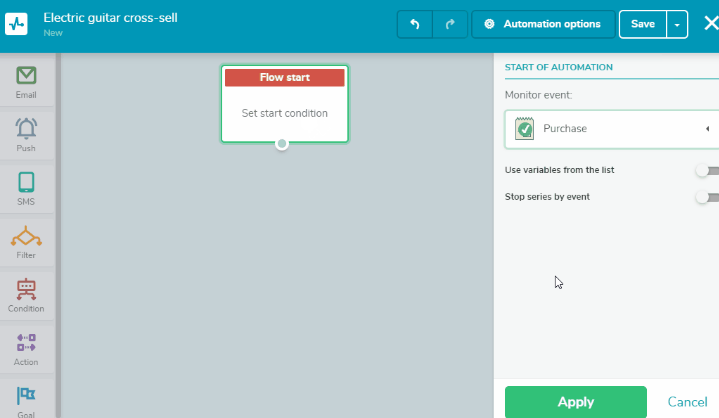Close the automation editor
The width and height of the screenshot is (719, 418).
pos(711,23)
